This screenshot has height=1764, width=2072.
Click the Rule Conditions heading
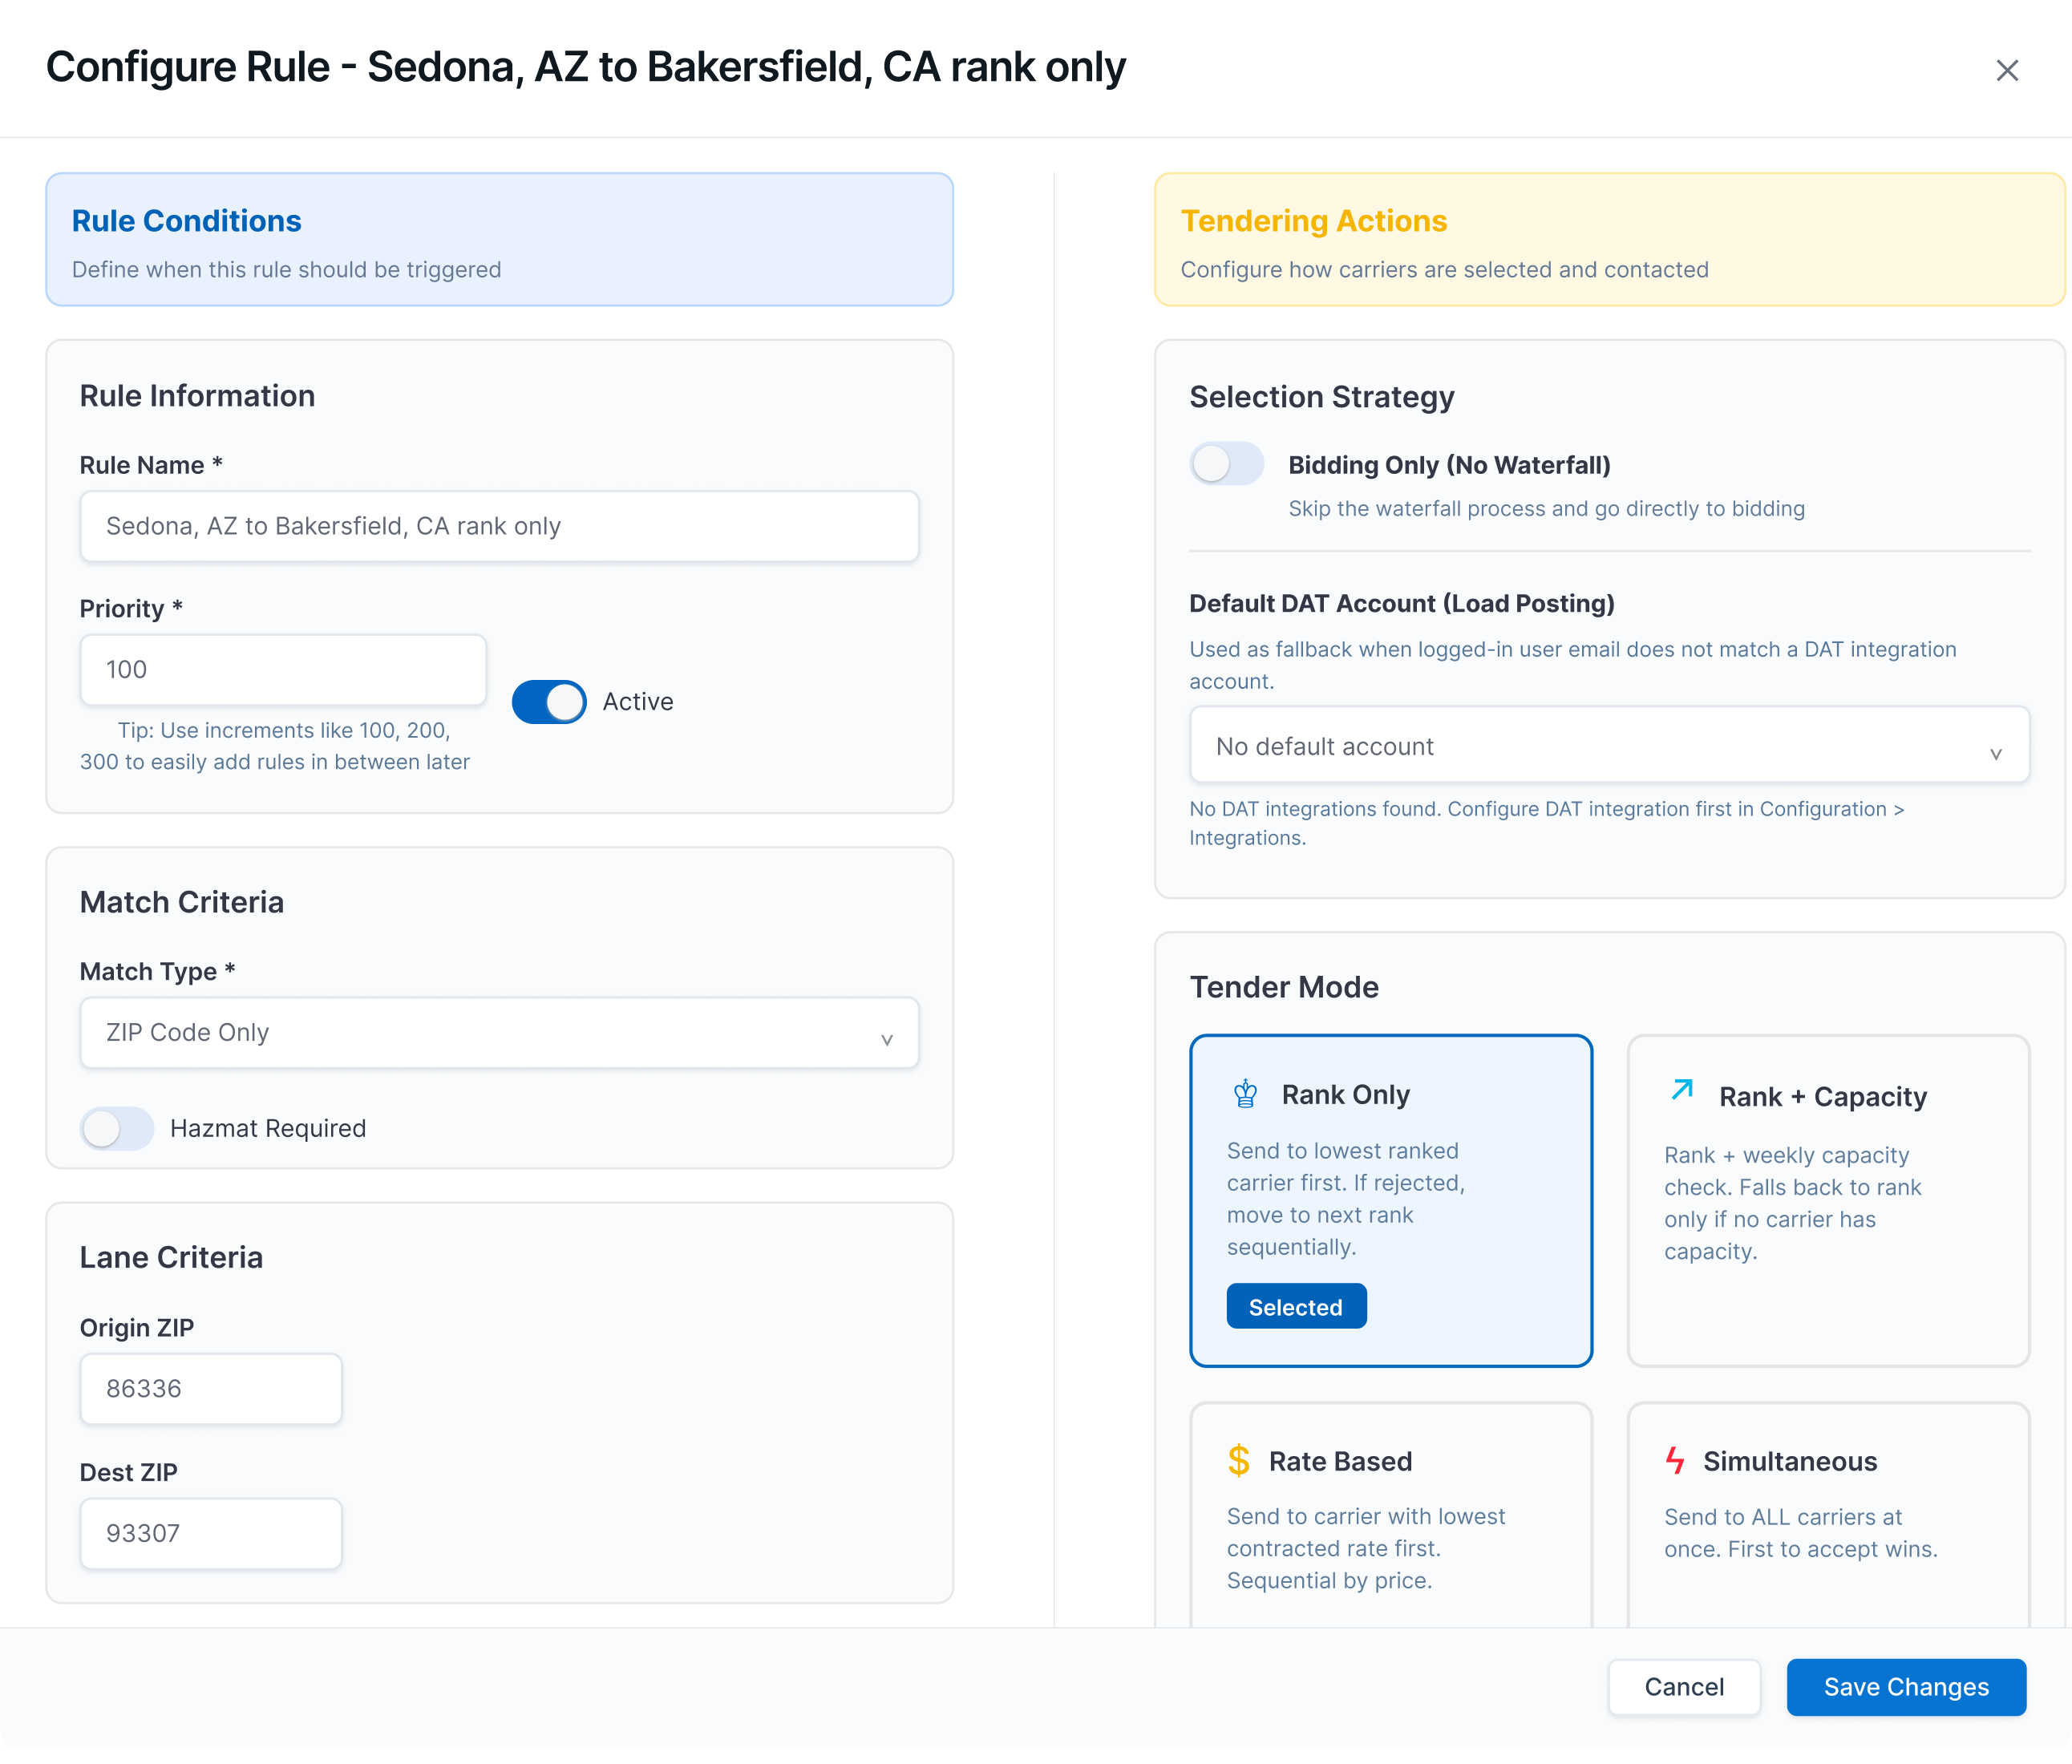[x=186, y=221]
